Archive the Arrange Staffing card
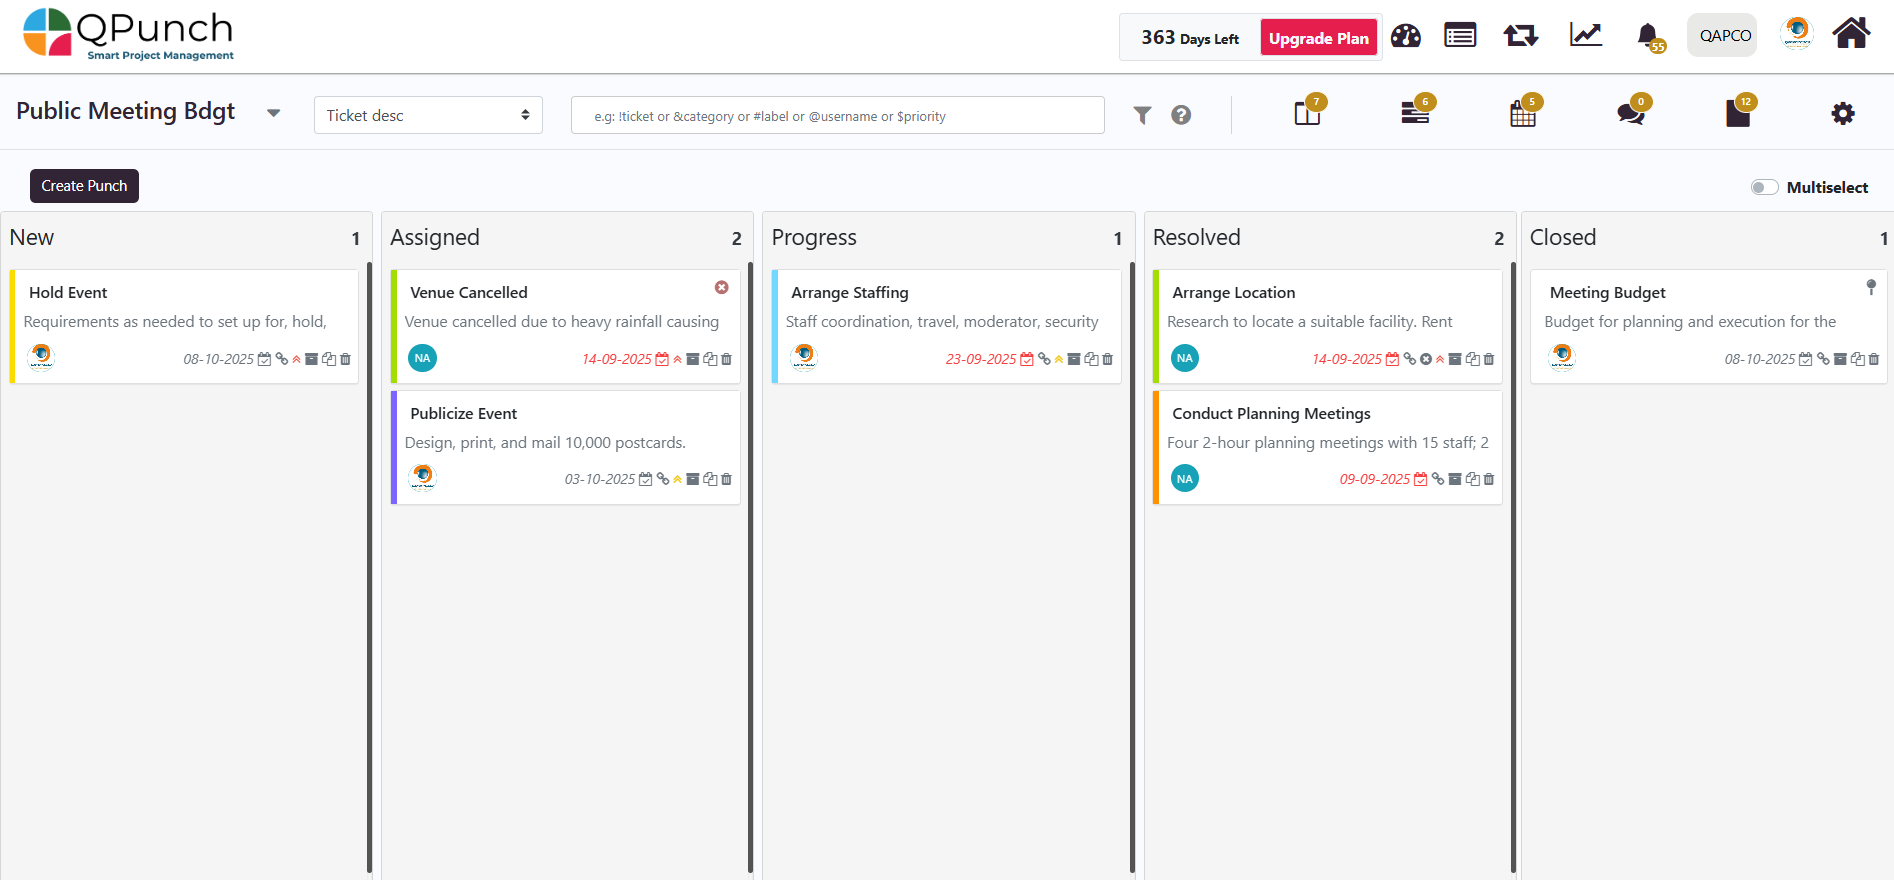1894x880 pixels. (x=1074, y=359)
